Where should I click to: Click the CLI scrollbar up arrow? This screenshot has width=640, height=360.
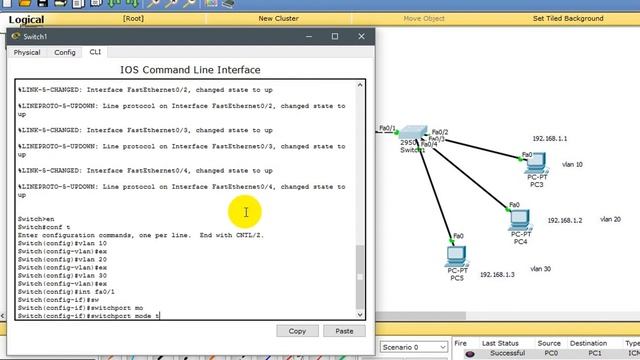point(360,85)
